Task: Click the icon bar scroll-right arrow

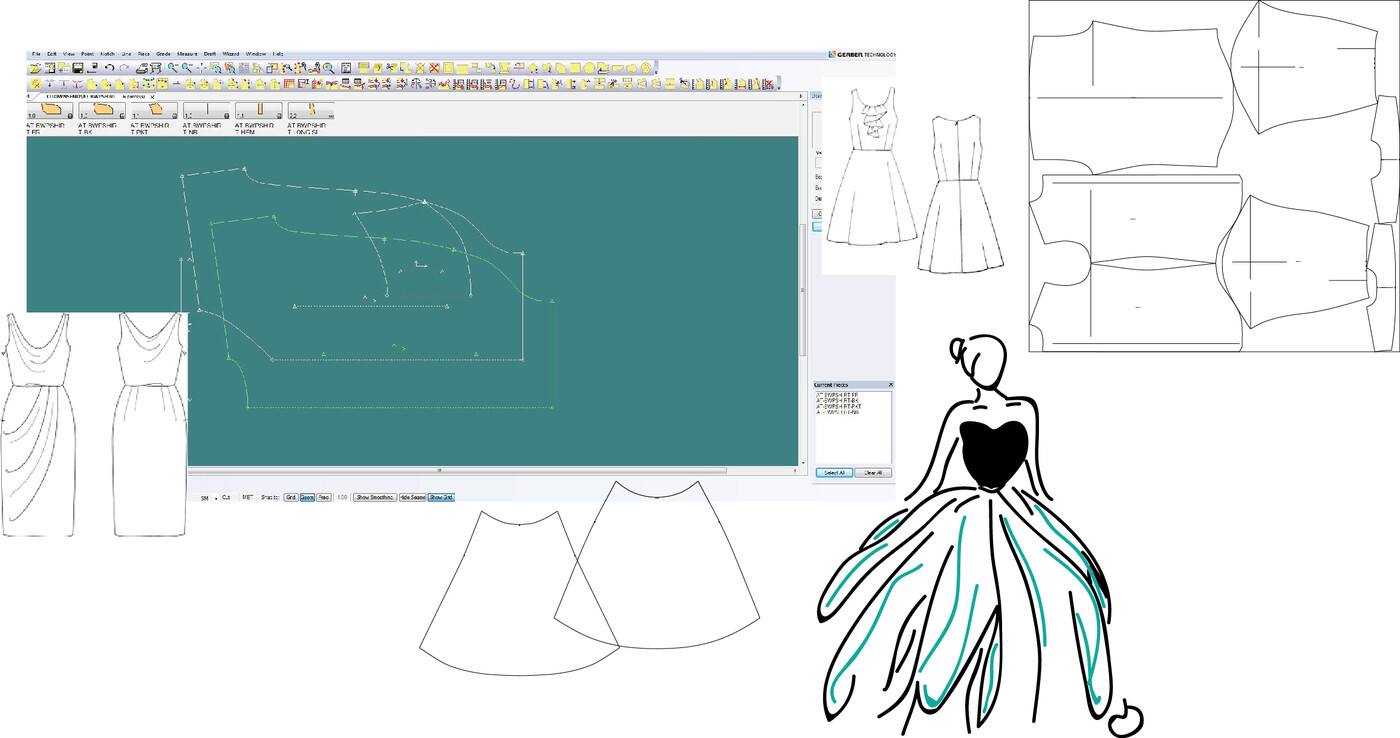Action: pyautogui.click(x=801, y=96)
